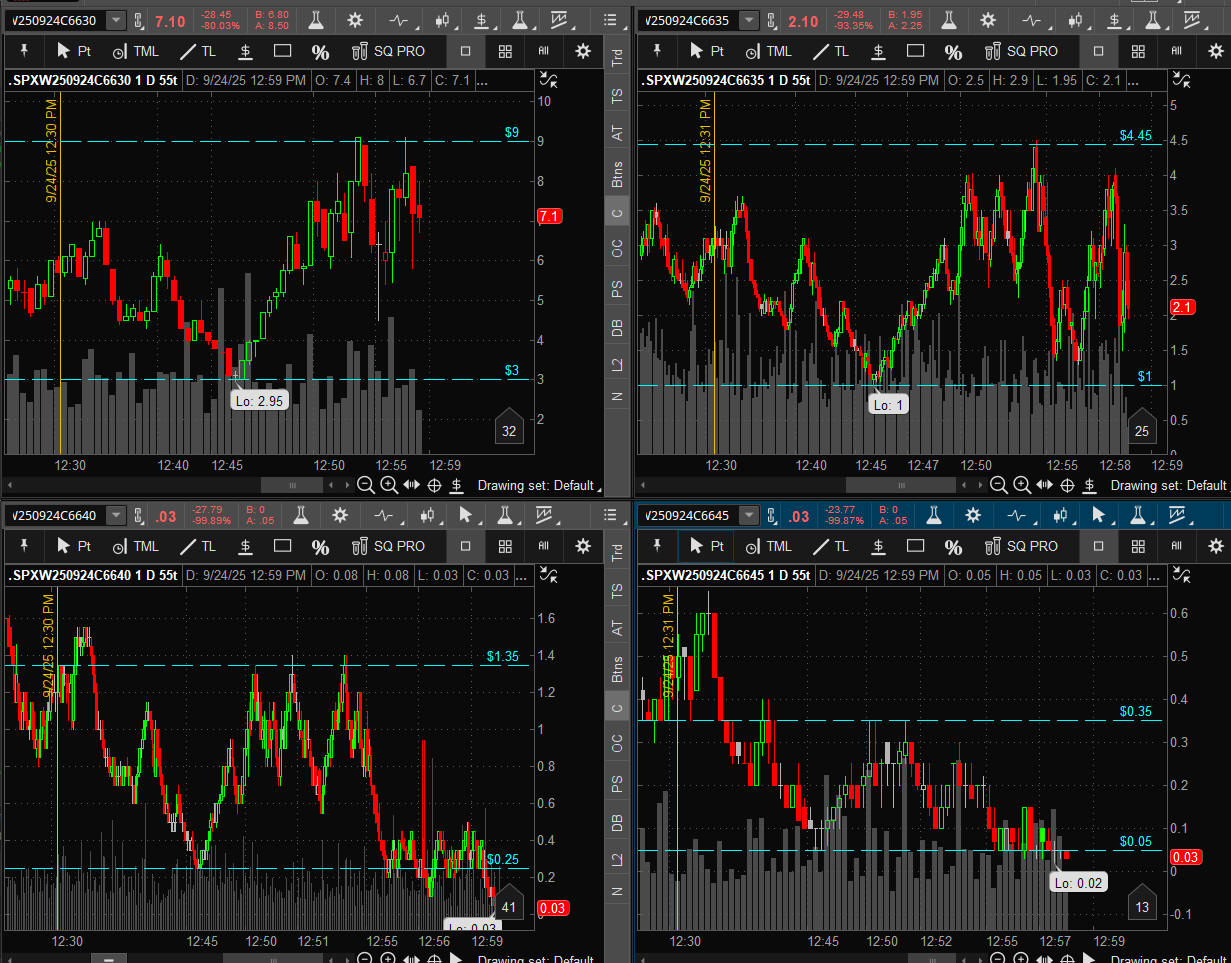
Task: Open chart settings gear in the C6635 header
Action: click(x=988, y=20)
